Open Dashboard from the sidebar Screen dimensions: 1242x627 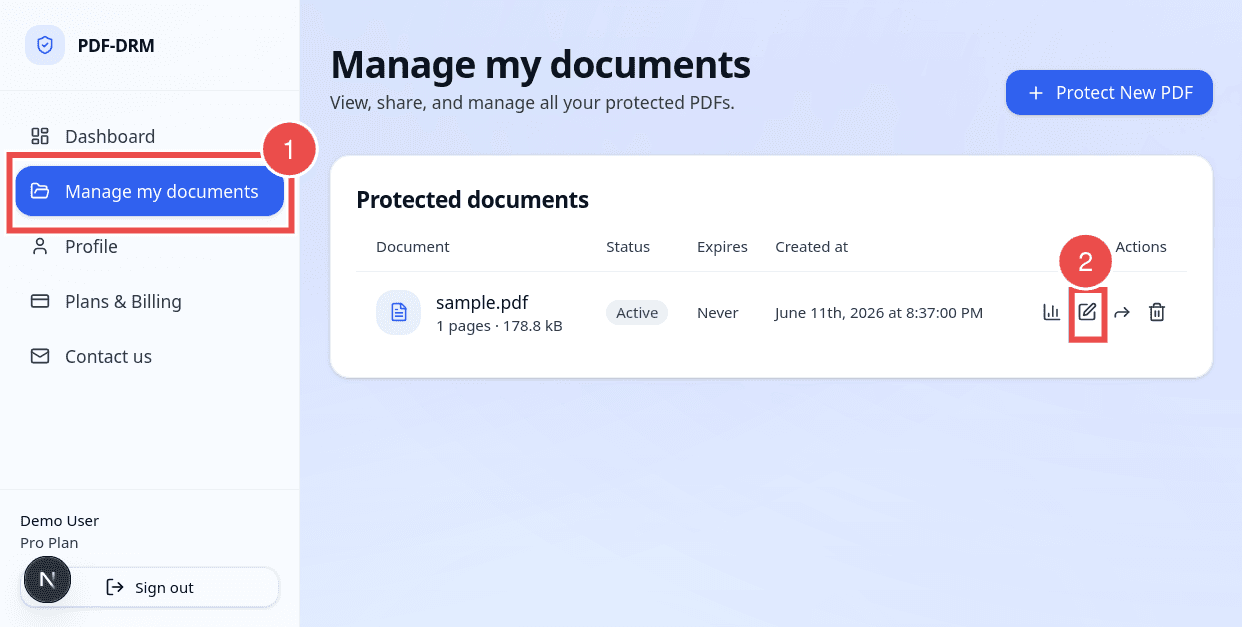150,136
